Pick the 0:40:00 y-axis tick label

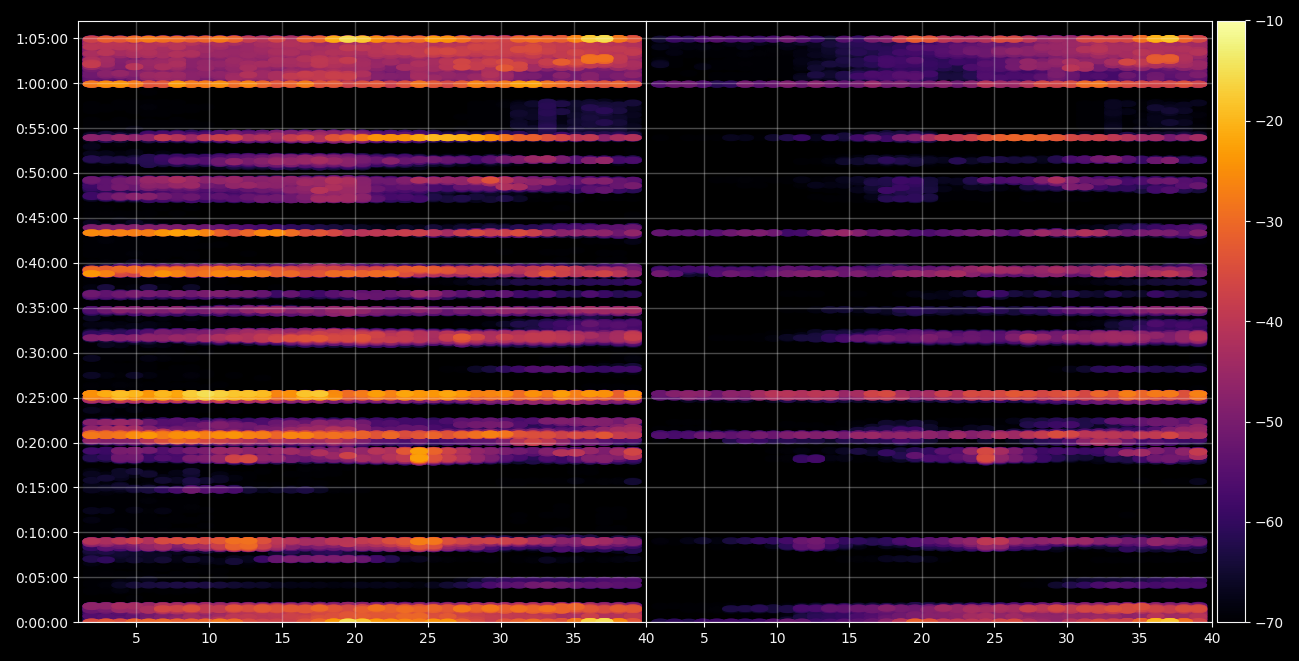click(x=42, y=263)
